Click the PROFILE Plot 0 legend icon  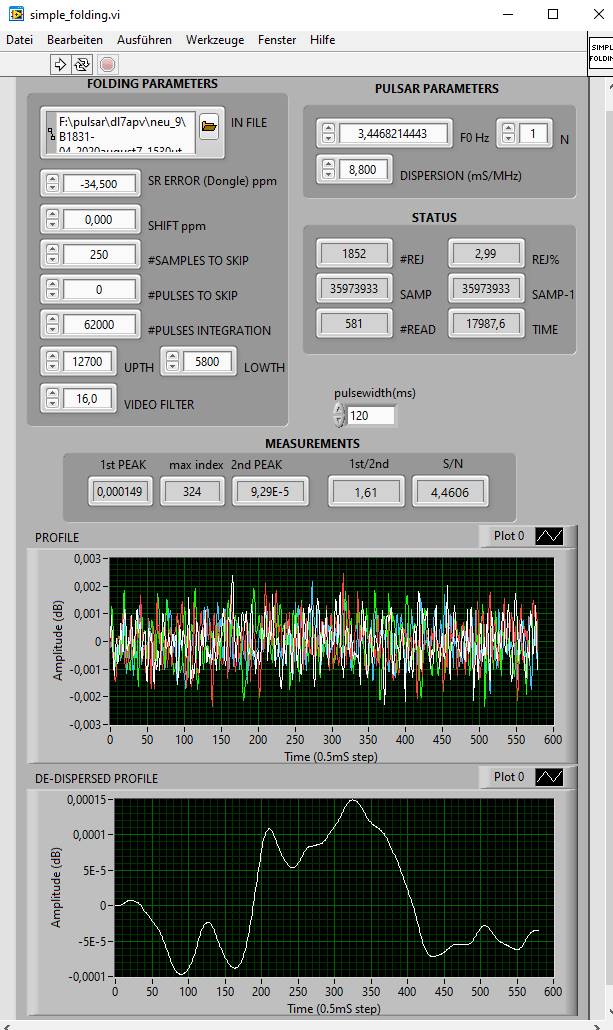[549, 536]
